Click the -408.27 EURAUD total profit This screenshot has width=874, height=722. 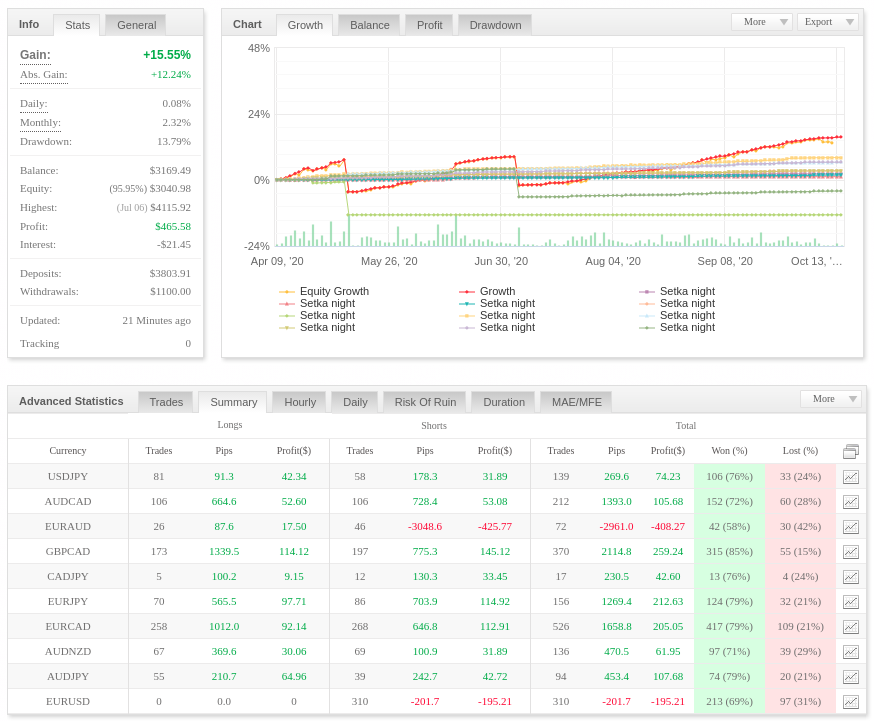(668, 527)
